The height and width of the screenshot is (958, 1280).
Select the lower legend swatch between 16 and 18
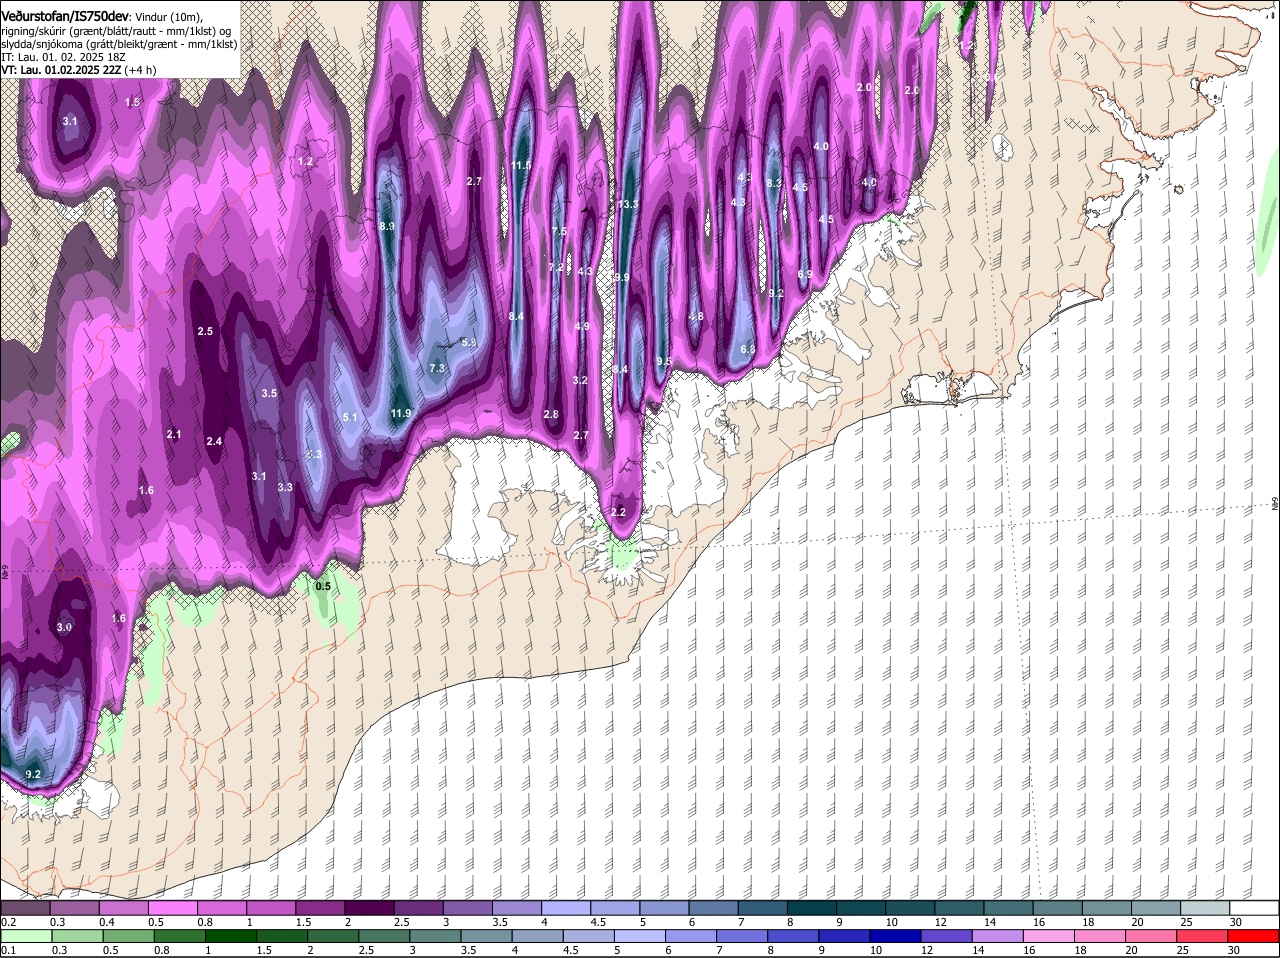1050,936
